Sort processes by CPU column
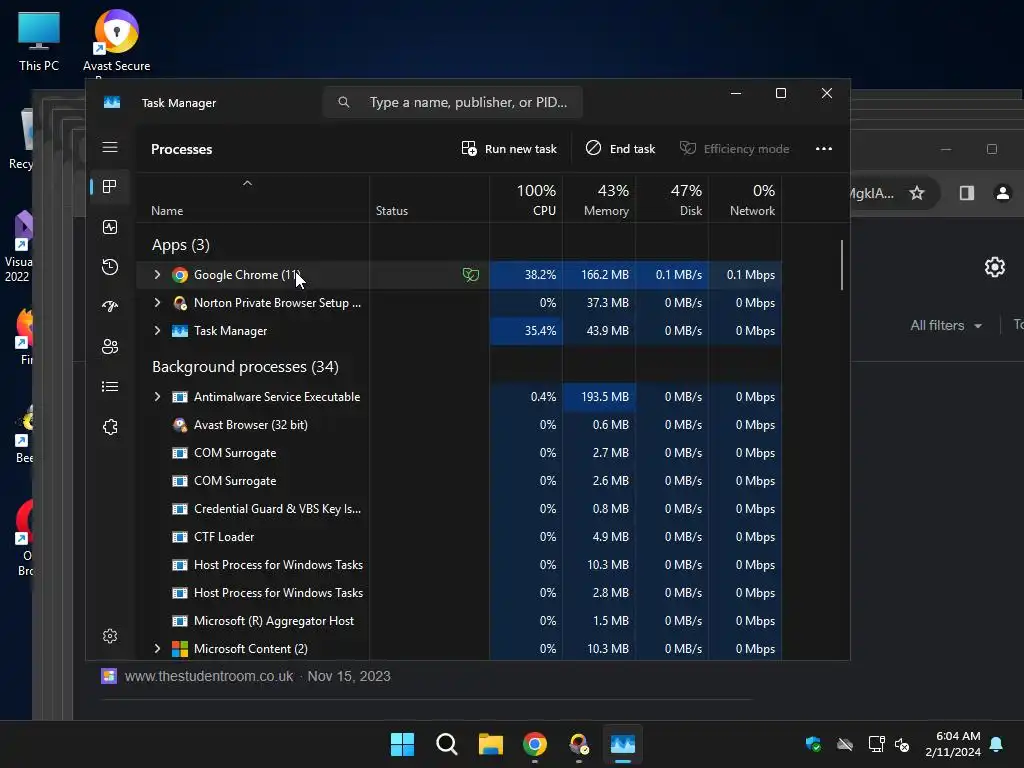Image resolution: width=1024 pixels, height=768 pixels. (526, 200)
